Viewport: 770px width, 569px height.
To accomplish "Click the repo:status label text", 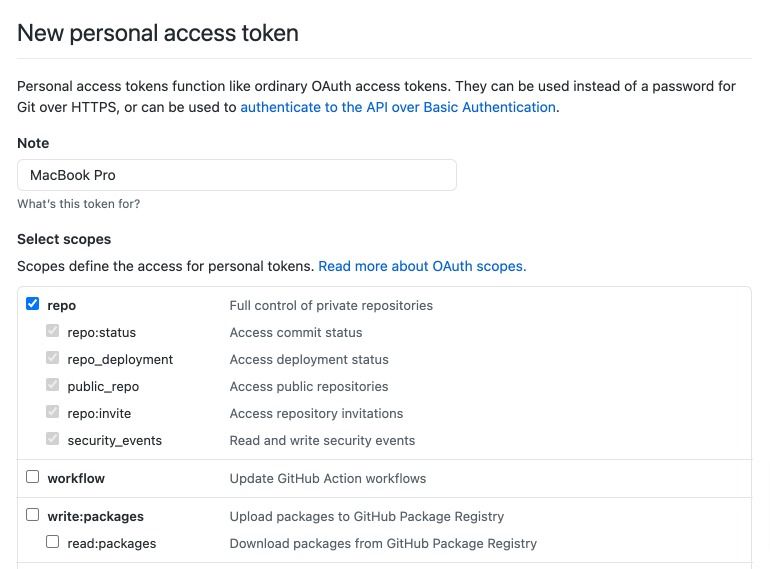I will click(102, 333).
